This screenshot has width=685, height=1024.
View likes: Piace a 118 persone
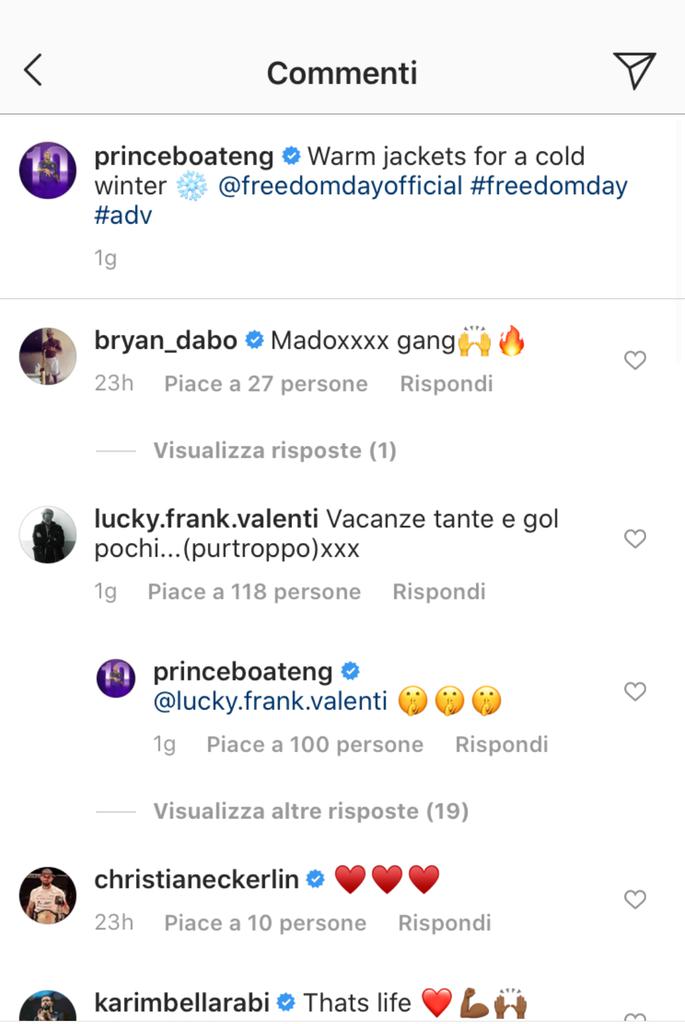[254, 592]
